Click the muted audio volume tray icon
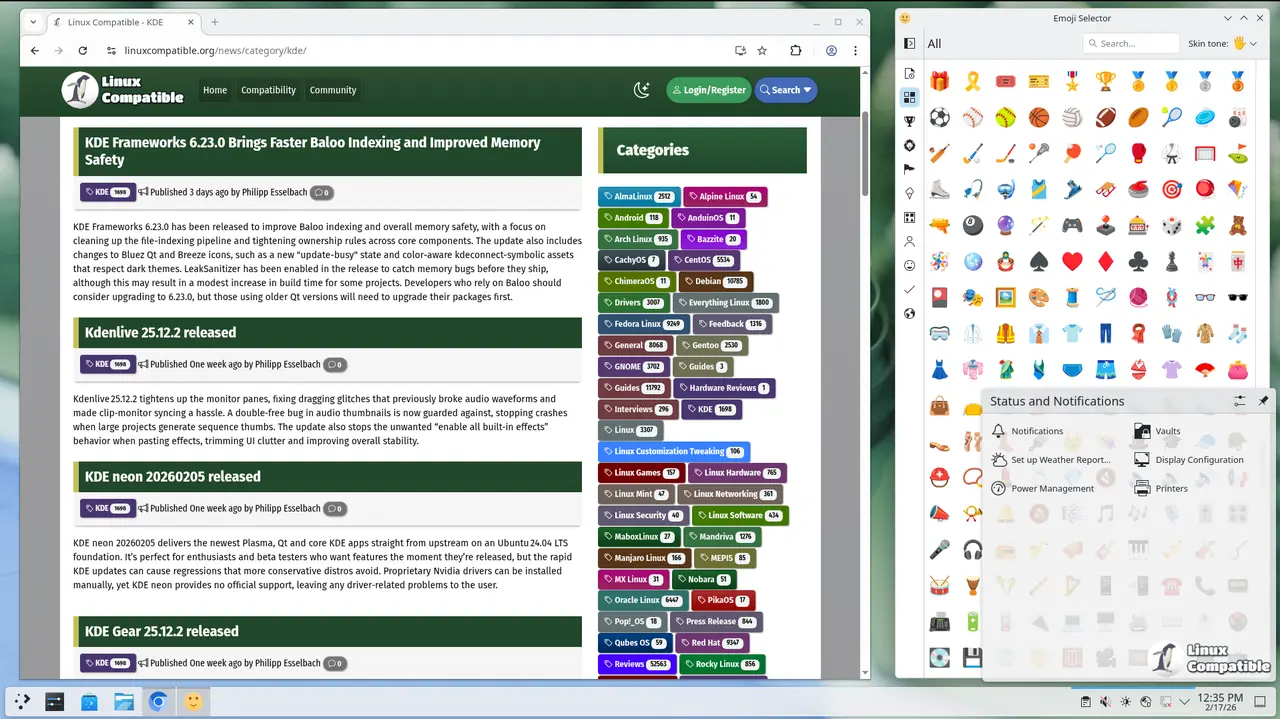1280x719 pixels. pos(1106,702)
